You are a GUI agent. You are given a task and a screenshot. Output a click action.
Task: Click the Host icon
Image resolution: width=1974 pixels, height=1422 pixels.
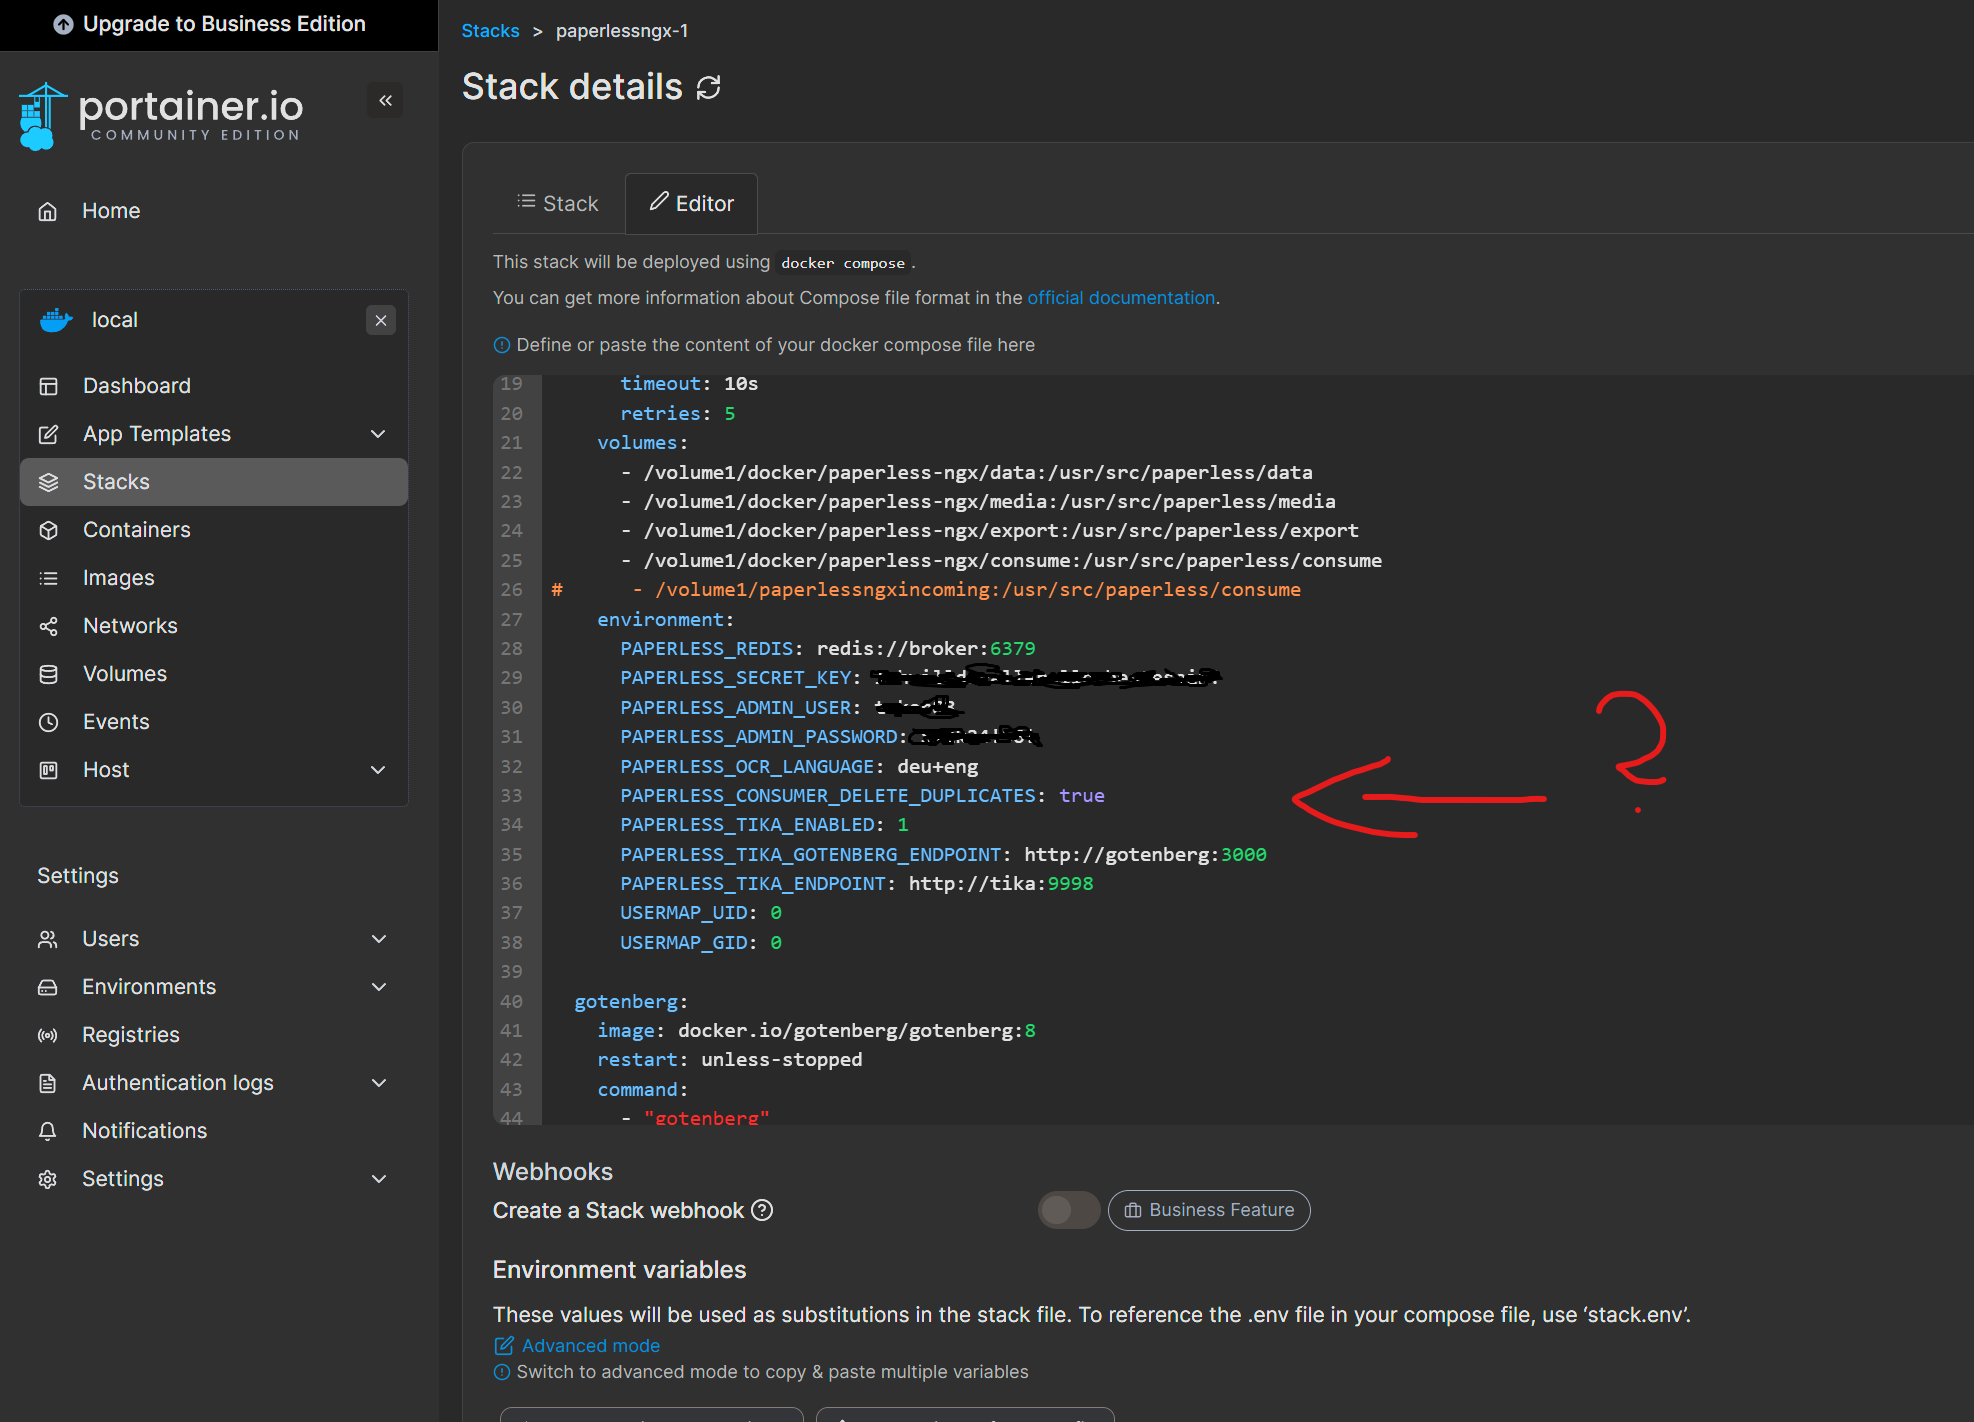[x=48, y=770]
